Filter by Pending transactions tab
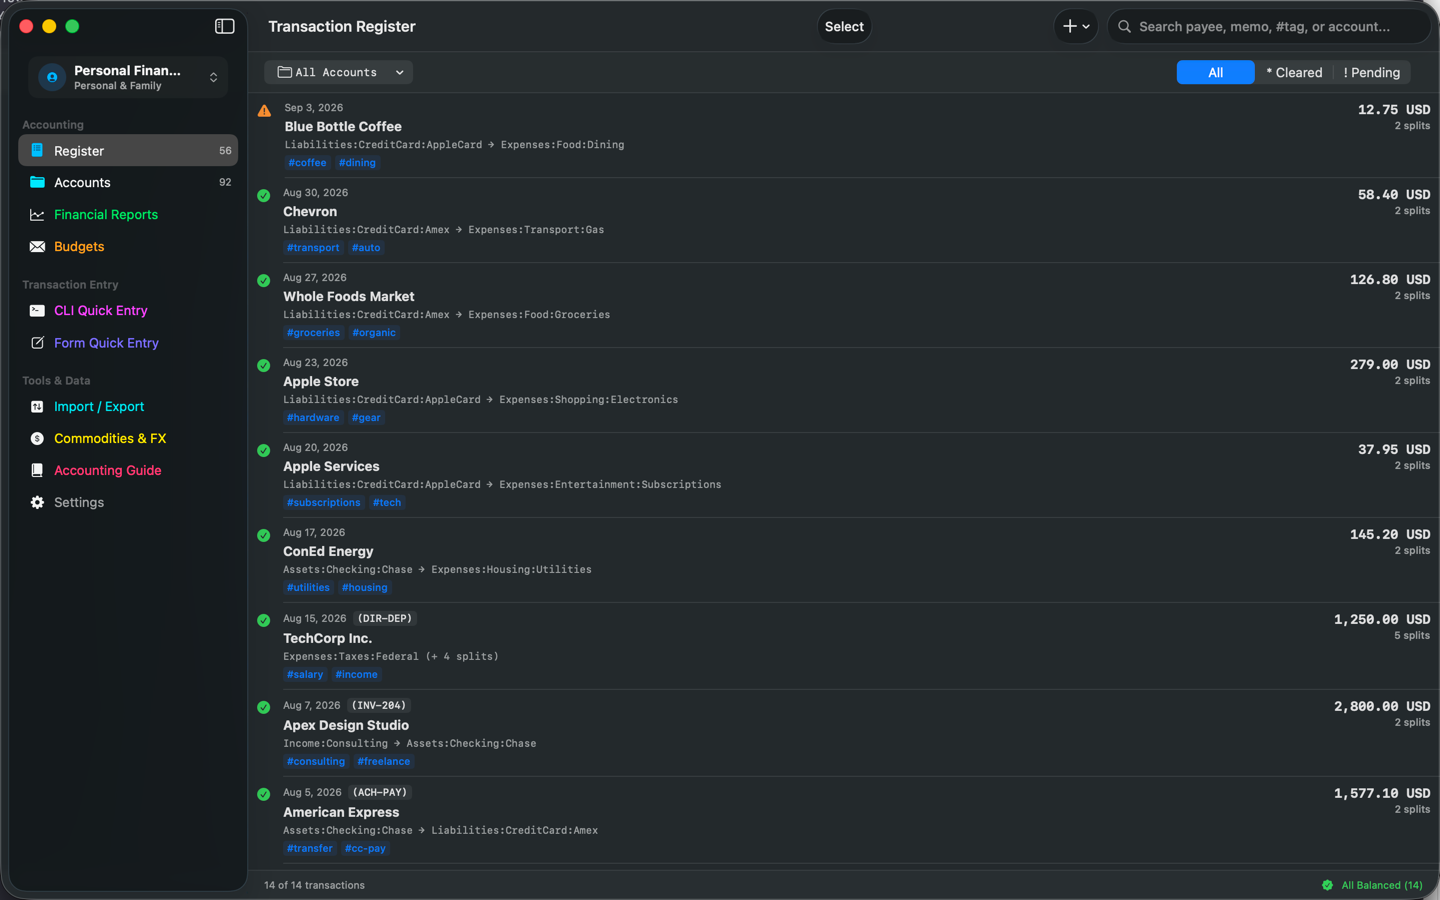This screenshot has width=1440, height=900. point(1372,72)
